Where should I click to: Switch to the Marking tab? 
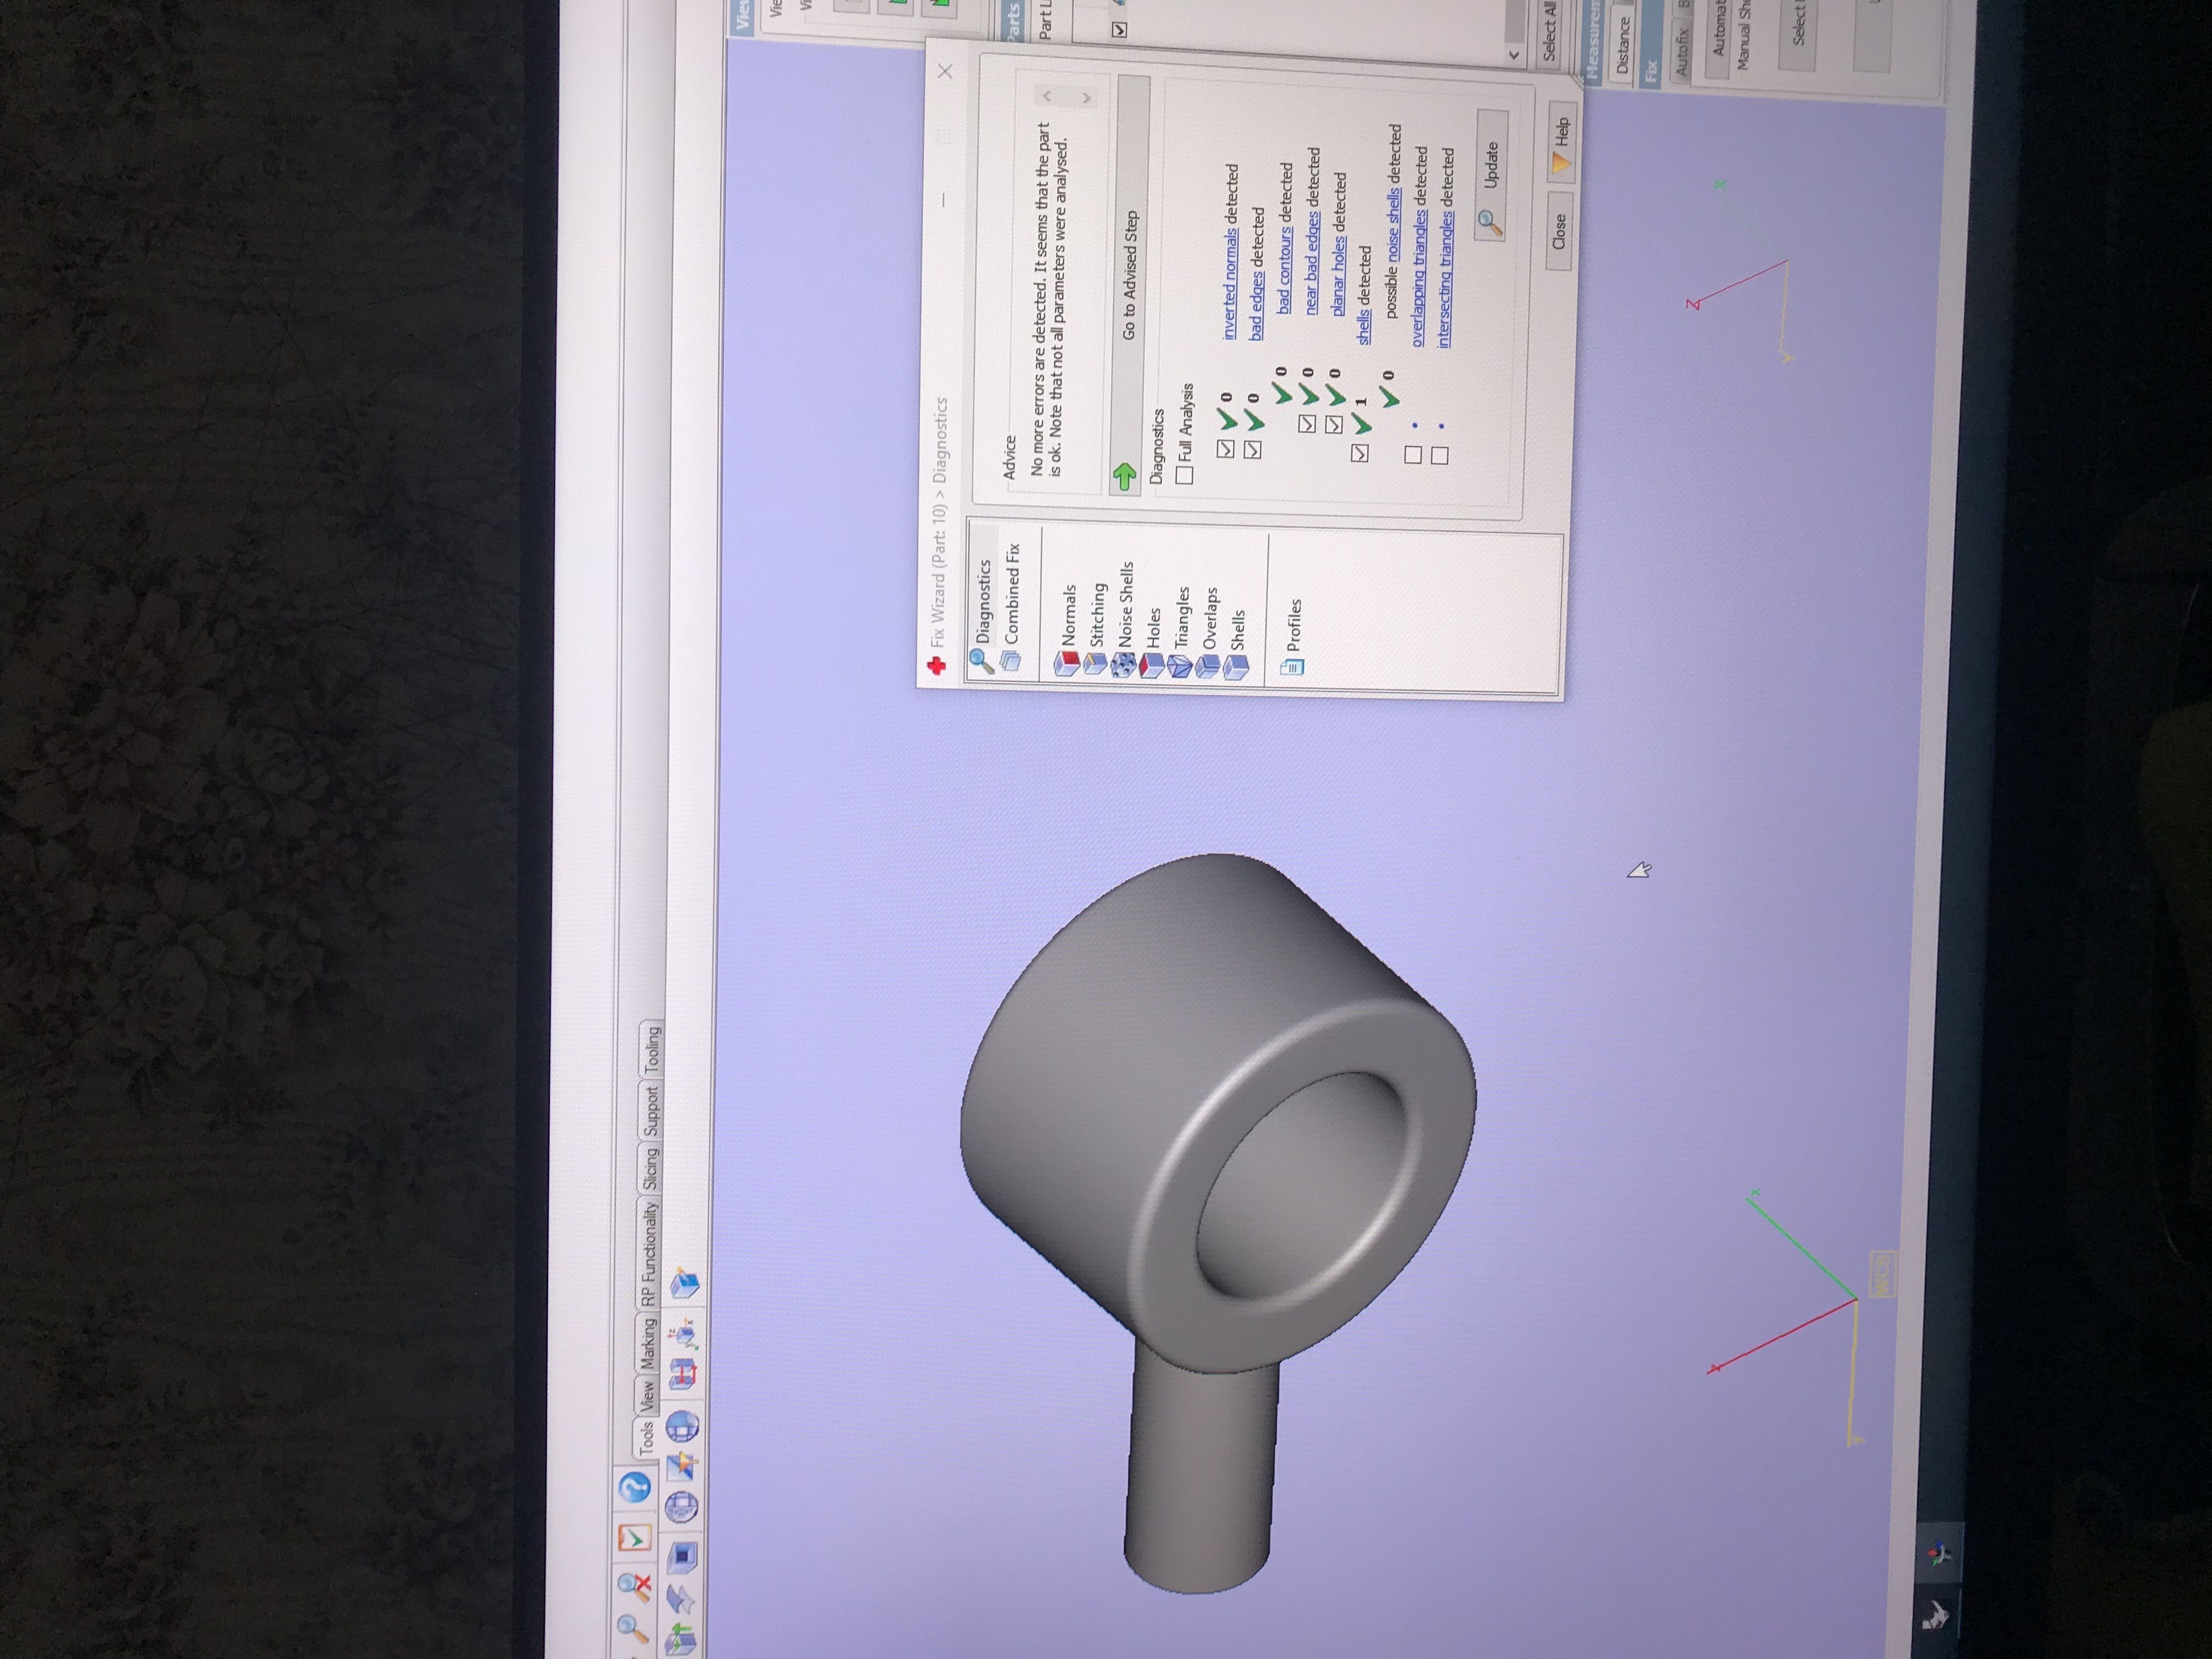[648, 1343]
